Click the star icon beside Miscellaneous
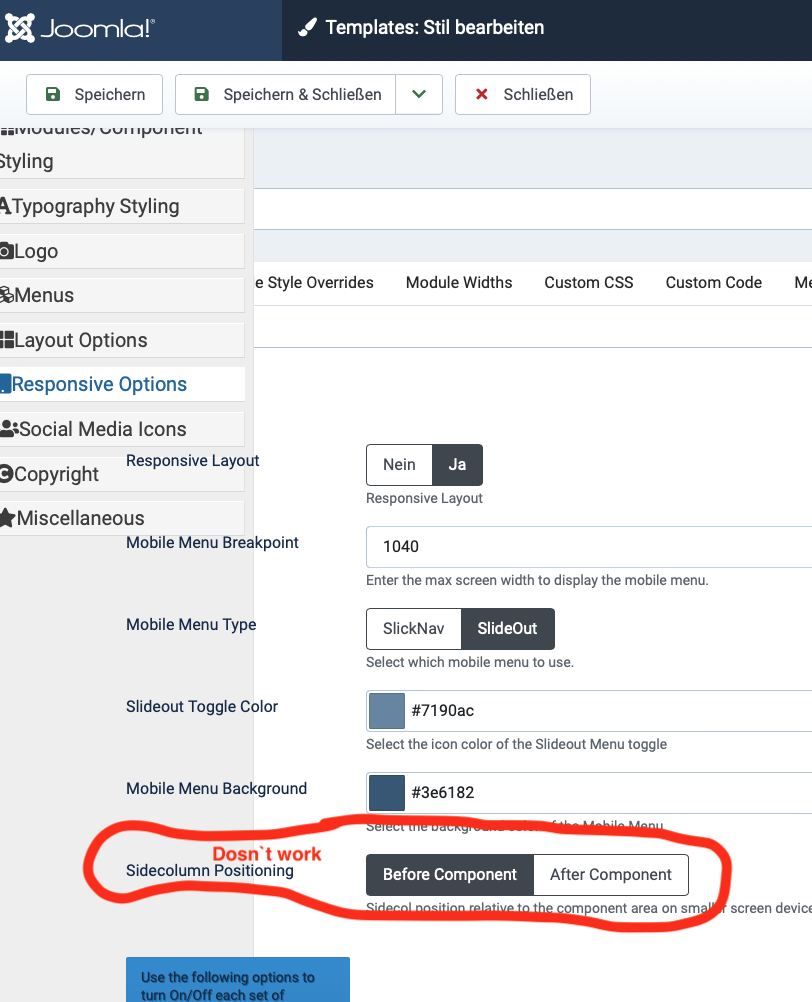The image size is (812, 1002). pos(7,518)
